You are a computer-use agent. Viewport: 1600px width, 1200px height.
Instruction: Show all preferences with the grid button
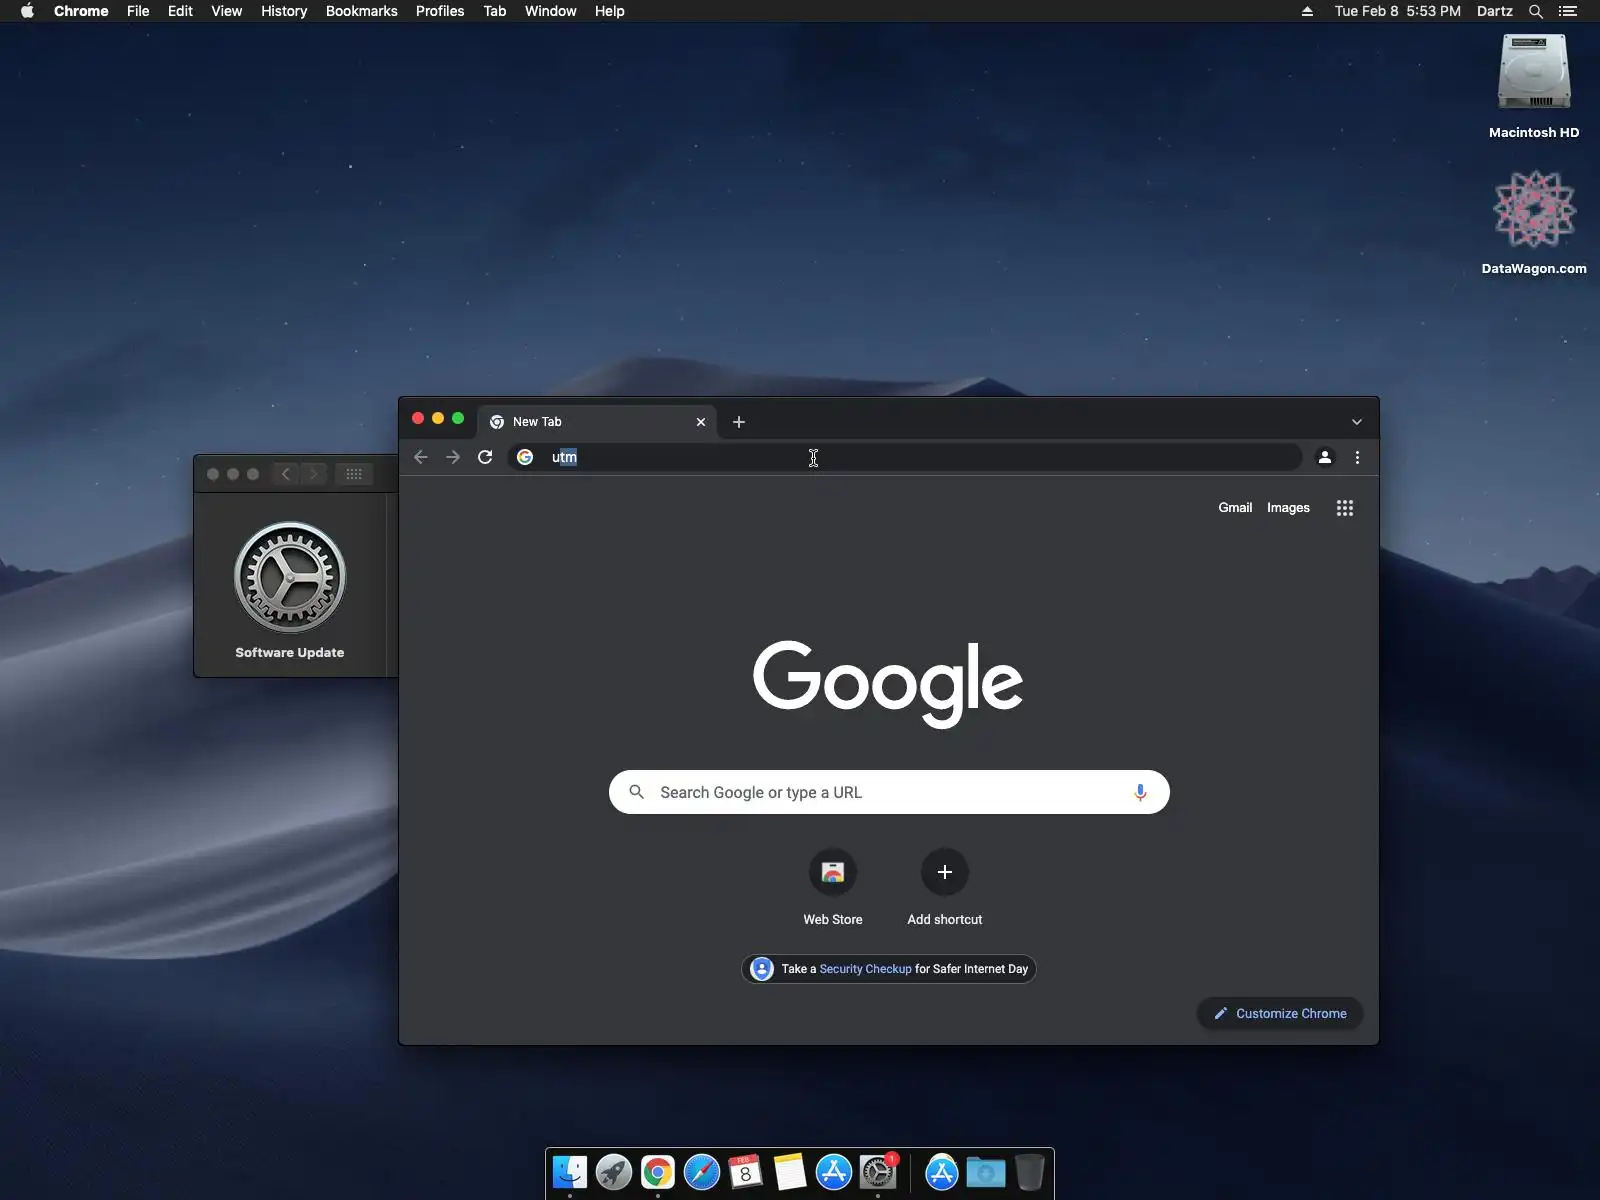[354, 474]
